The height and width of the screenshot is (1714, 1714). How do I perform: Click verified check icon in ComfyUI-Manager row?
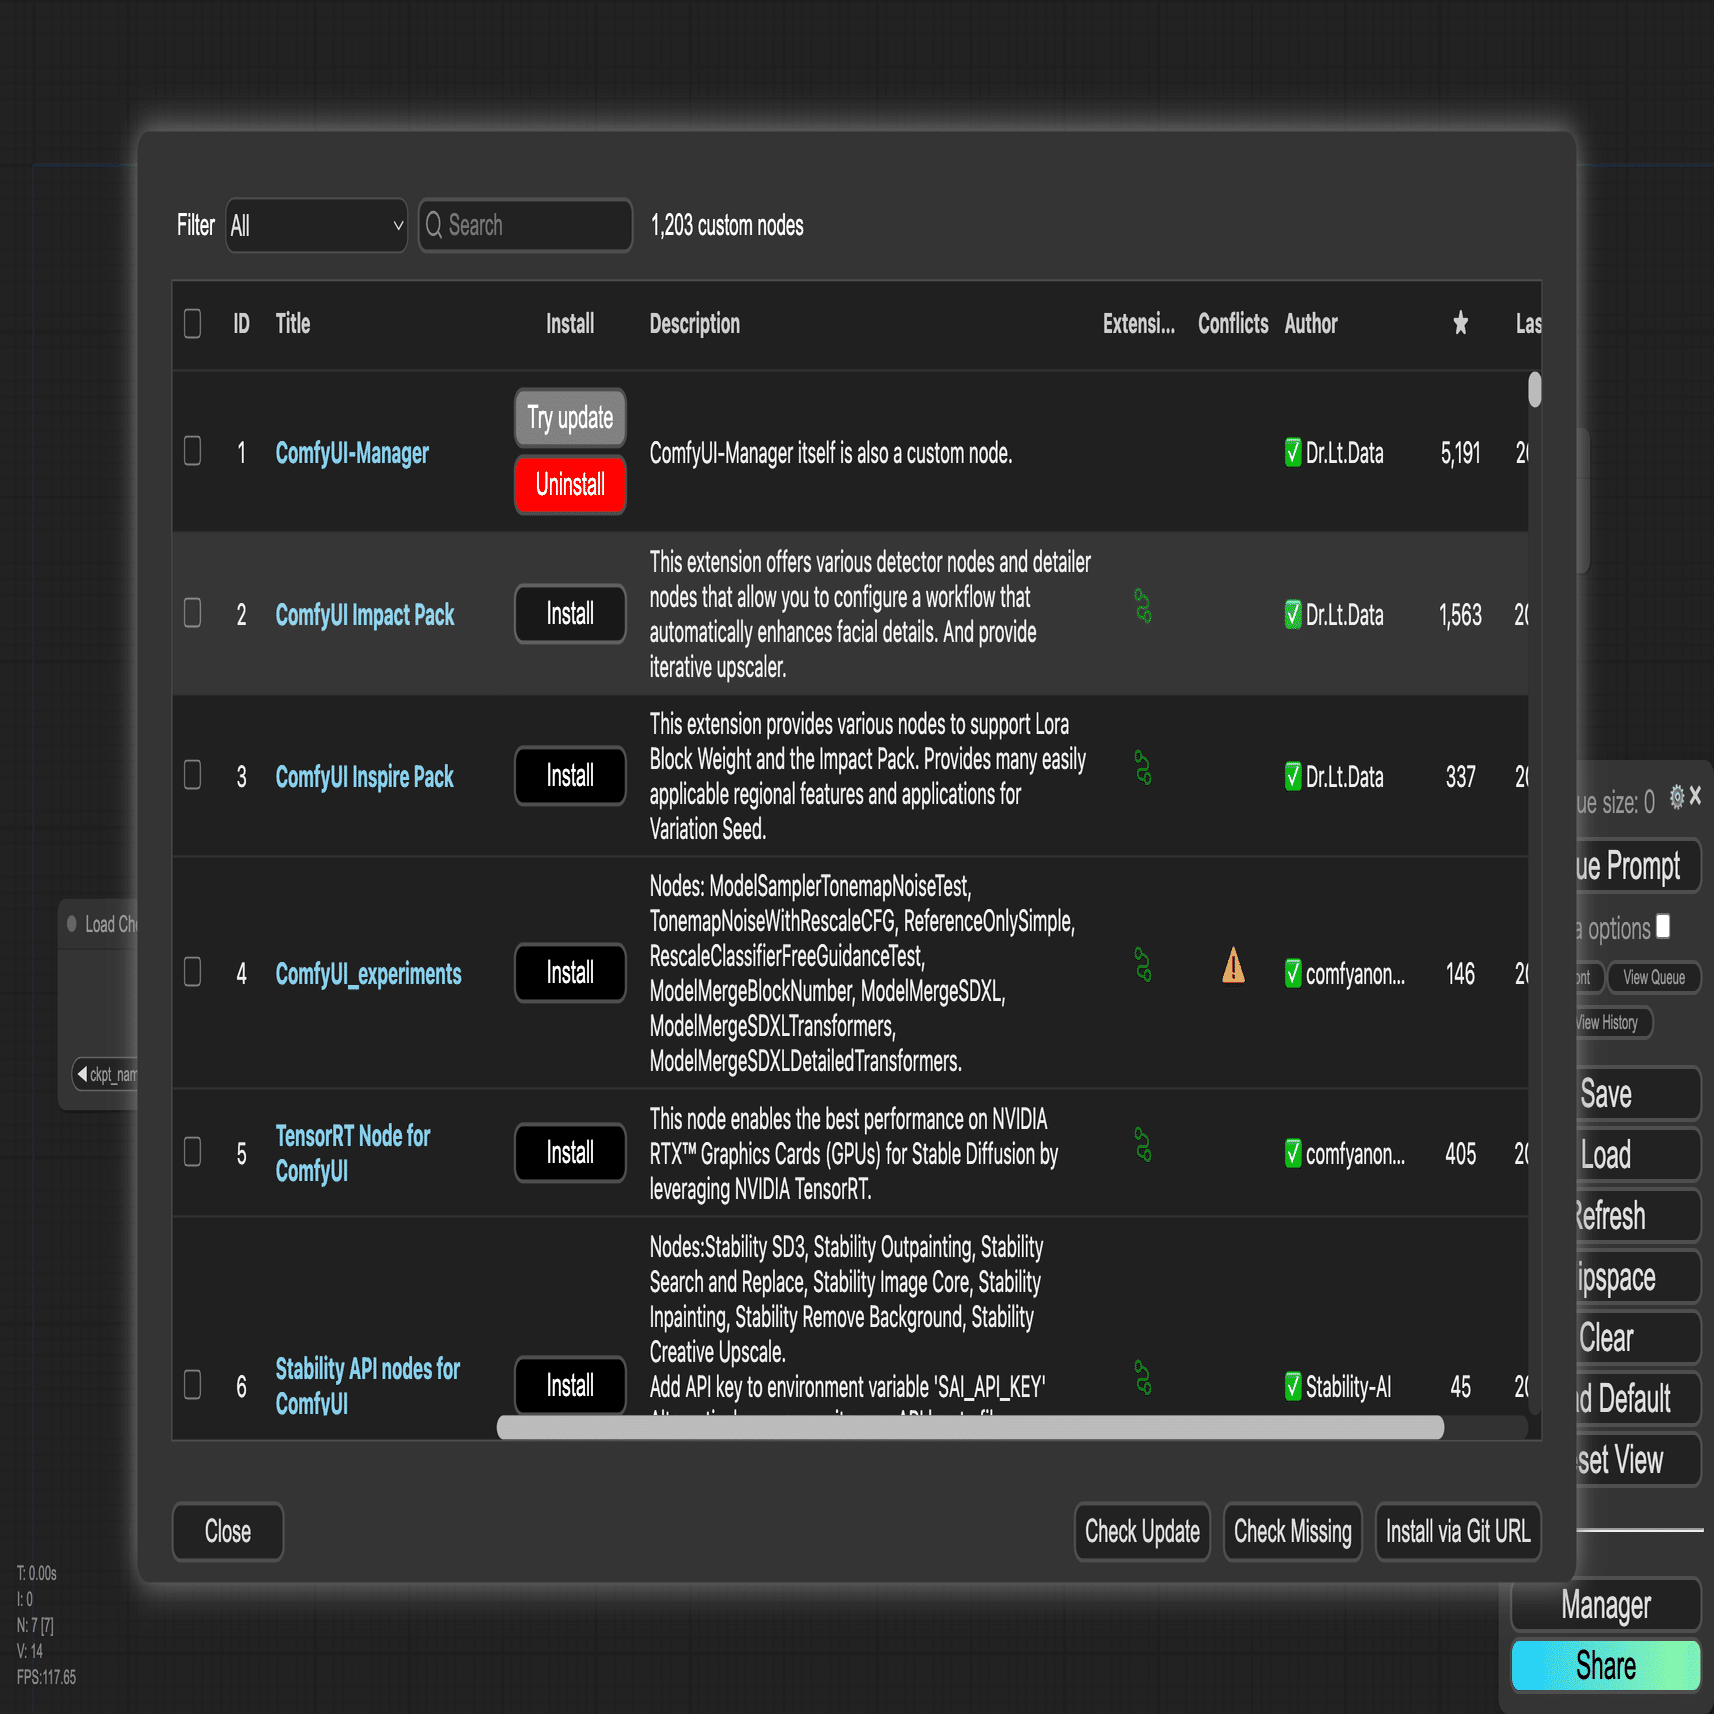pyautogui.click(x=1293, y=452)
